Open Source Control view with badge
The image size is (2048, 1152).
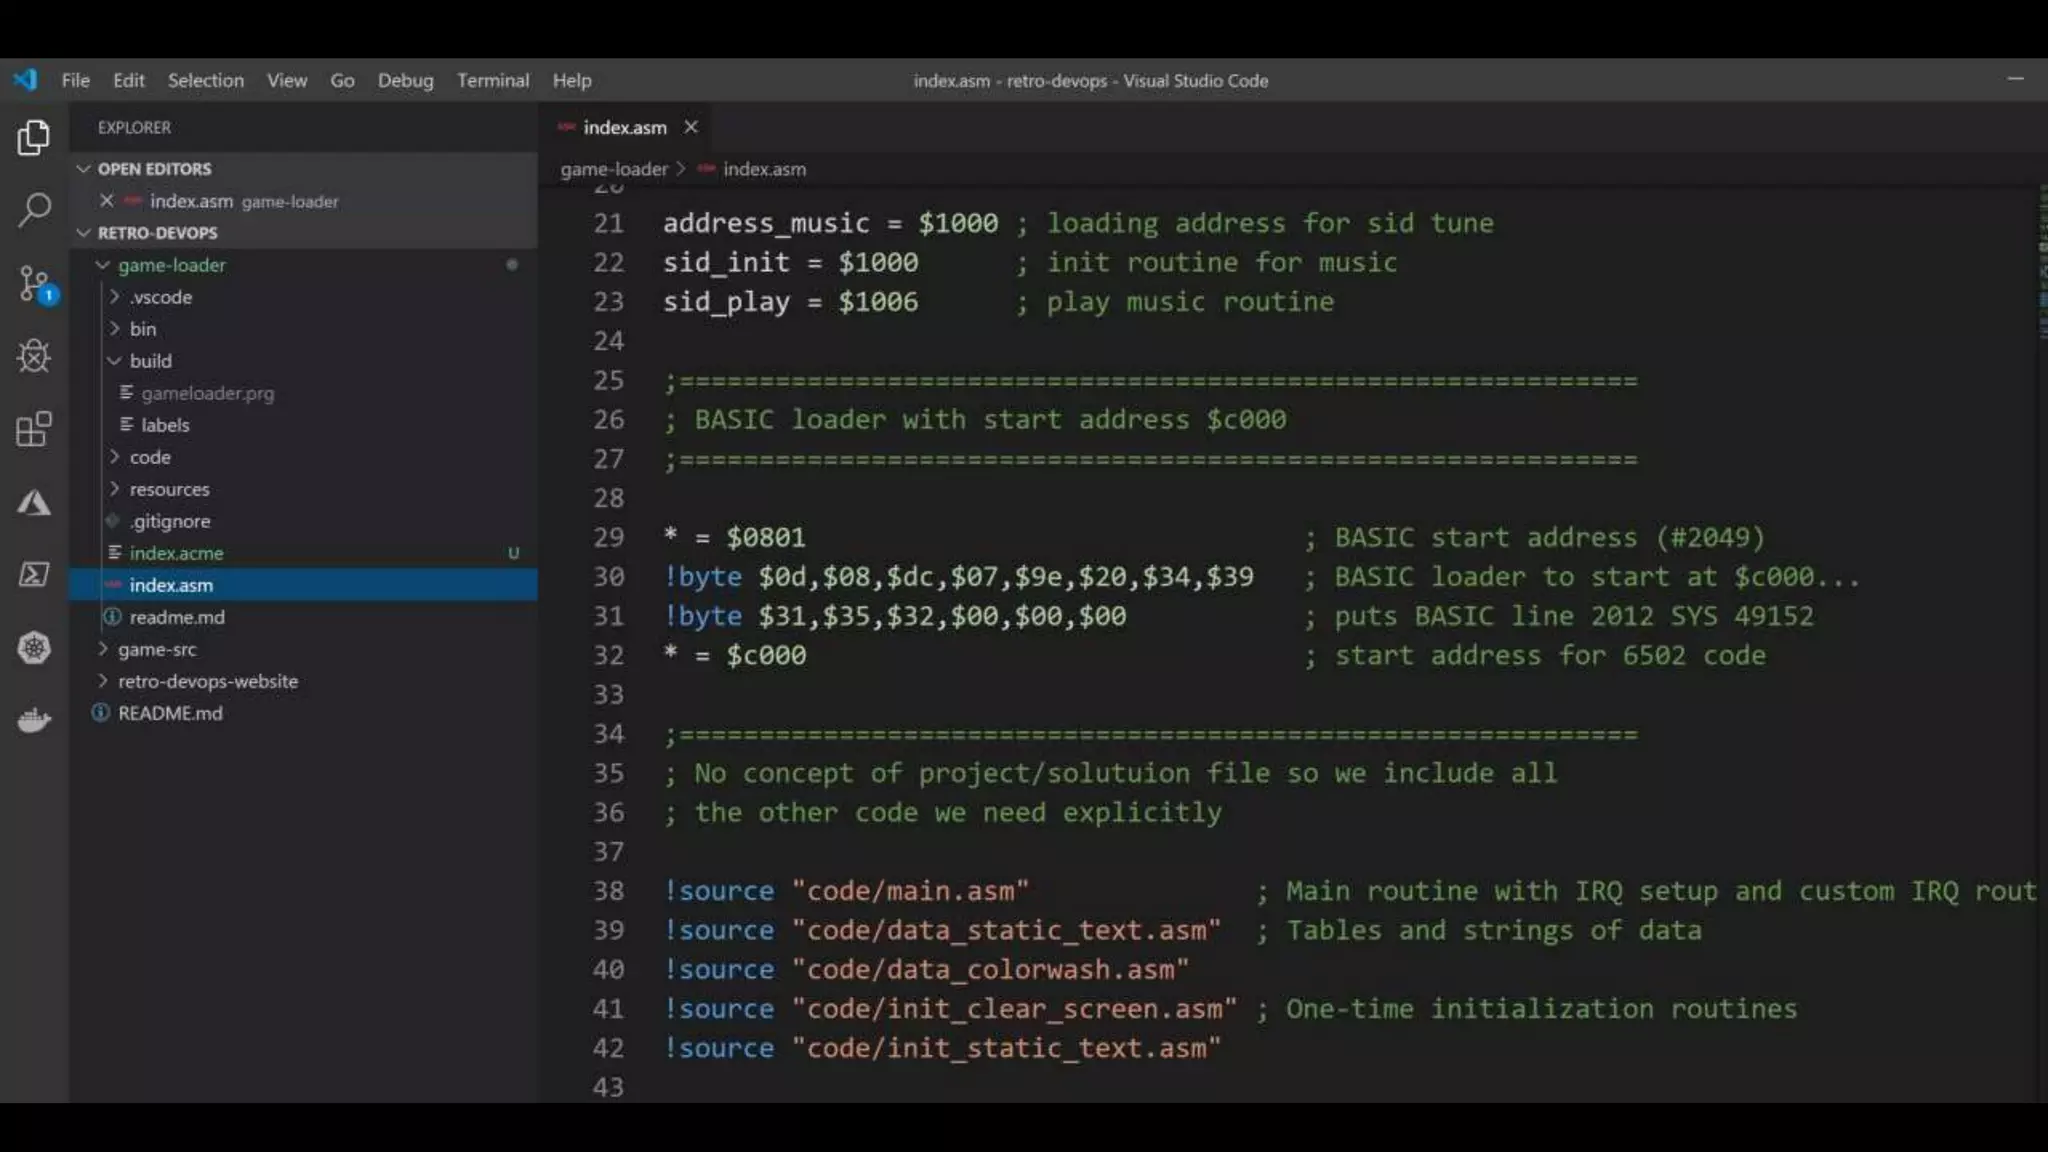34,284
